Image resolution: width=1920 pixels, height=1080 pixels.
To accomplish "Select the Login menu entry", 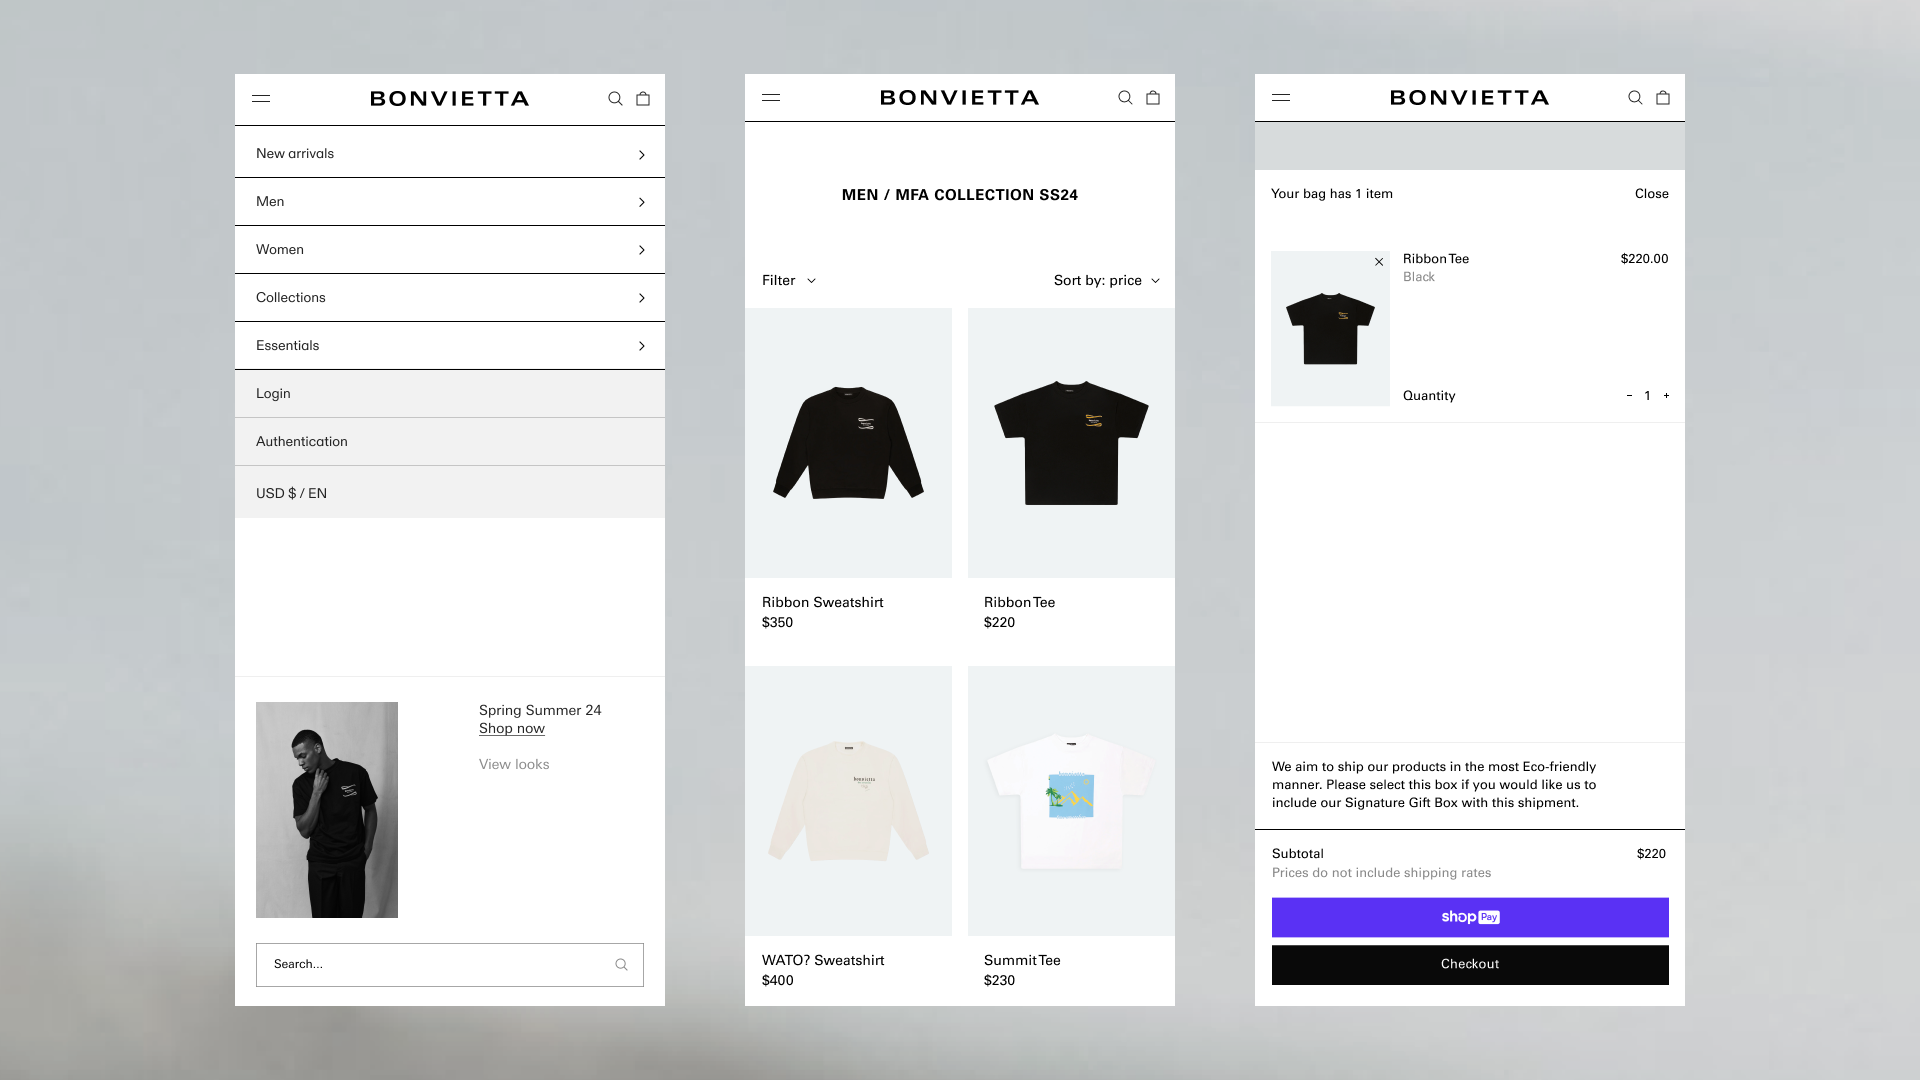I will pos(450,394).
